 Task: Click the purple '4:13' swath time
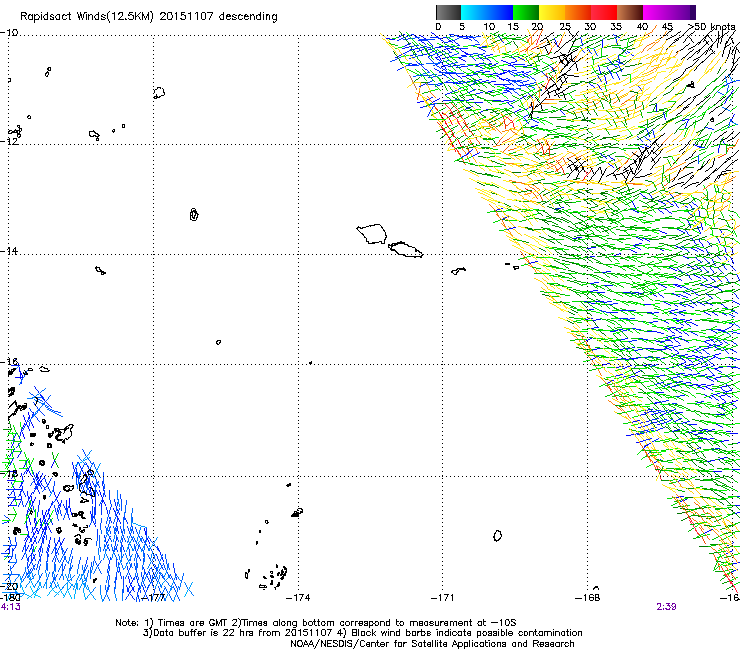coord(11,607)
